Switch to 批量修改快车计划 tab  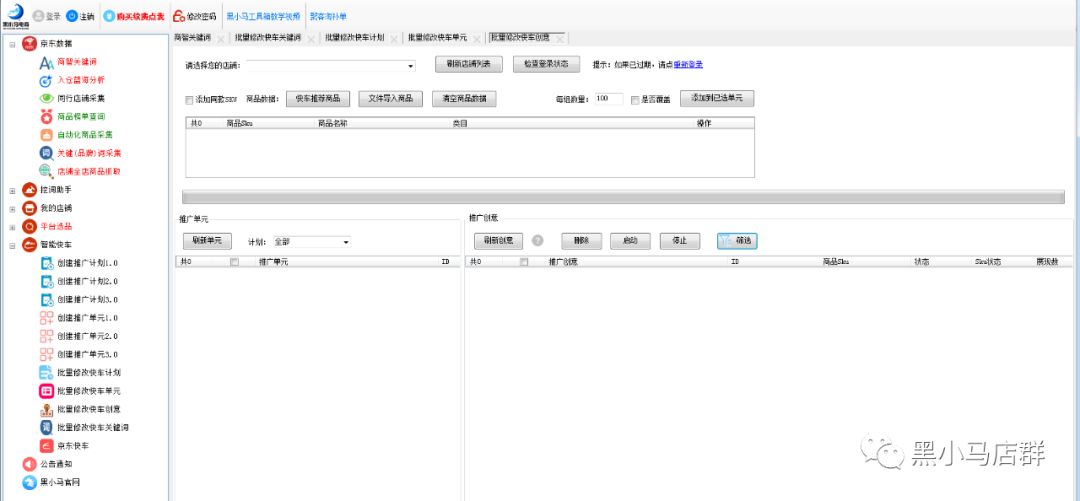[x=354, y=38]
